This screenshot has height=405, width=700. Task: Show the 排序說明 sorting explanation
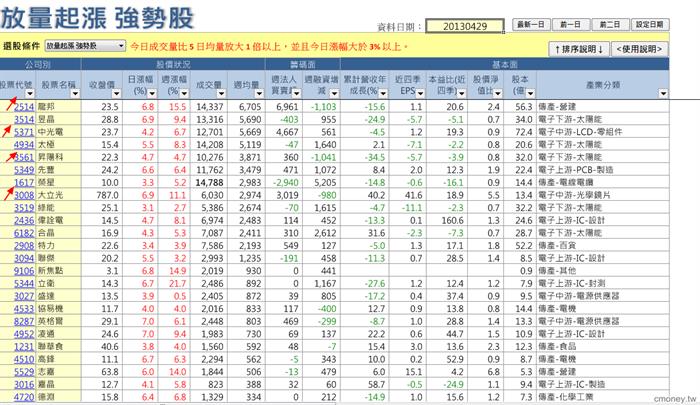click(579, 49)
